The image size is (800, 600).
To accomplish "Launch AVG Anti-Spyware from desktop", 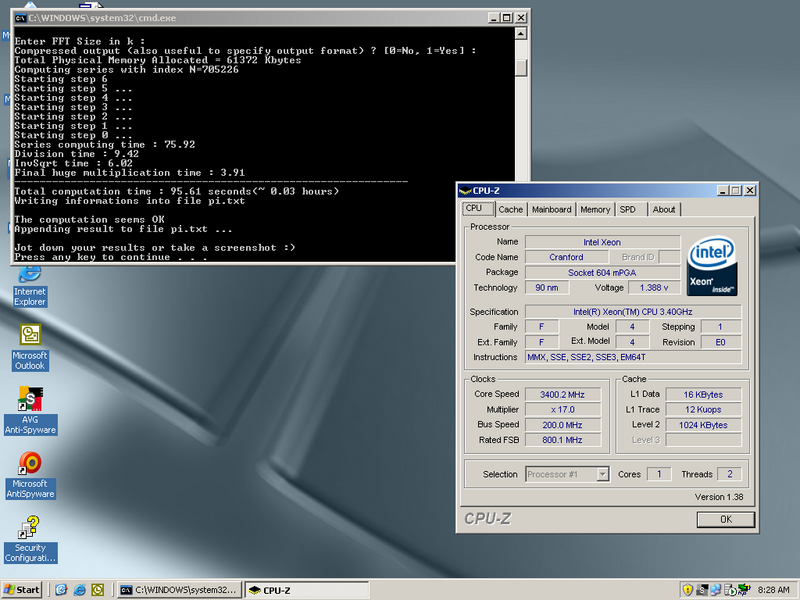I will click(x=30, y=411).
